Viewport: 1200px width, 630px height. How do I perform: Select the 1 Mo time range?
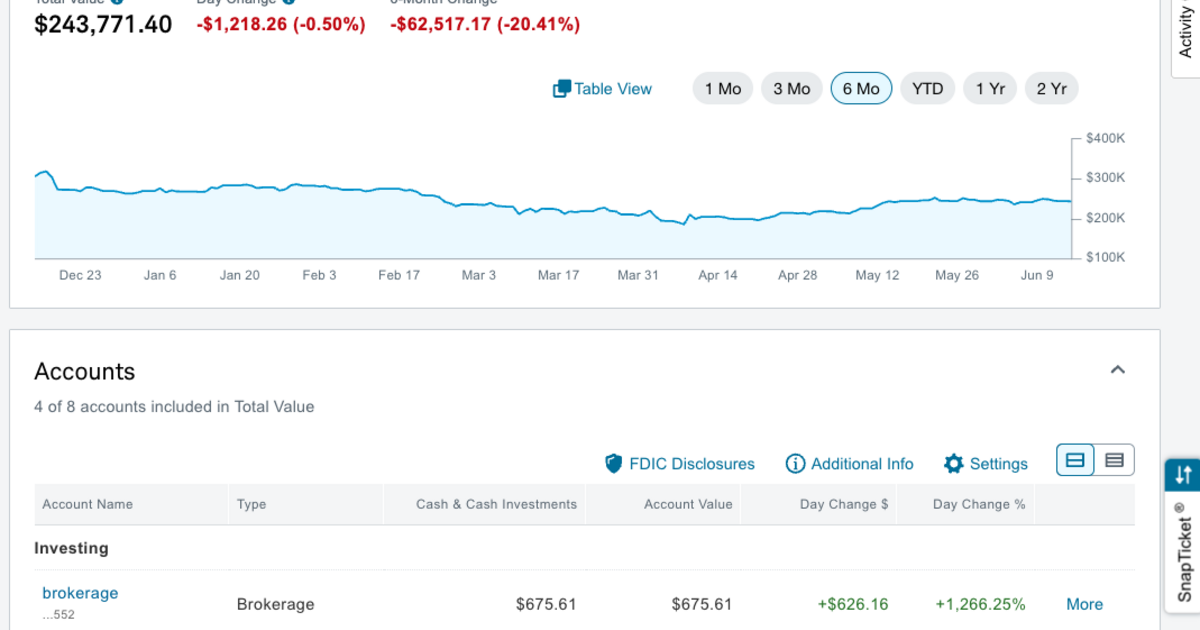tap(722, 88)
